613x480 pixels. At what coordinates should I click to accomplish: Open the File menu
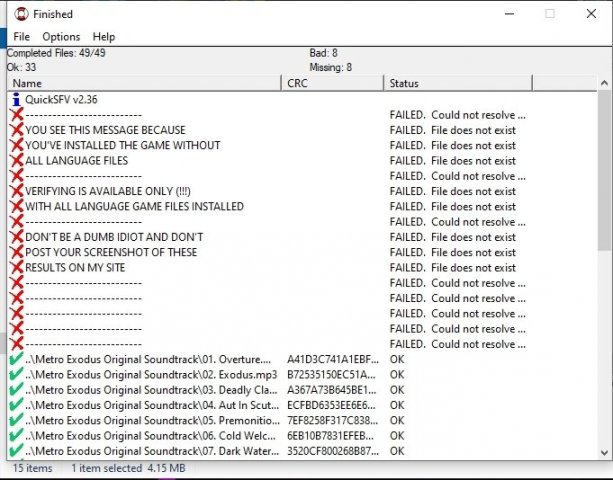[x=21, y=37]
